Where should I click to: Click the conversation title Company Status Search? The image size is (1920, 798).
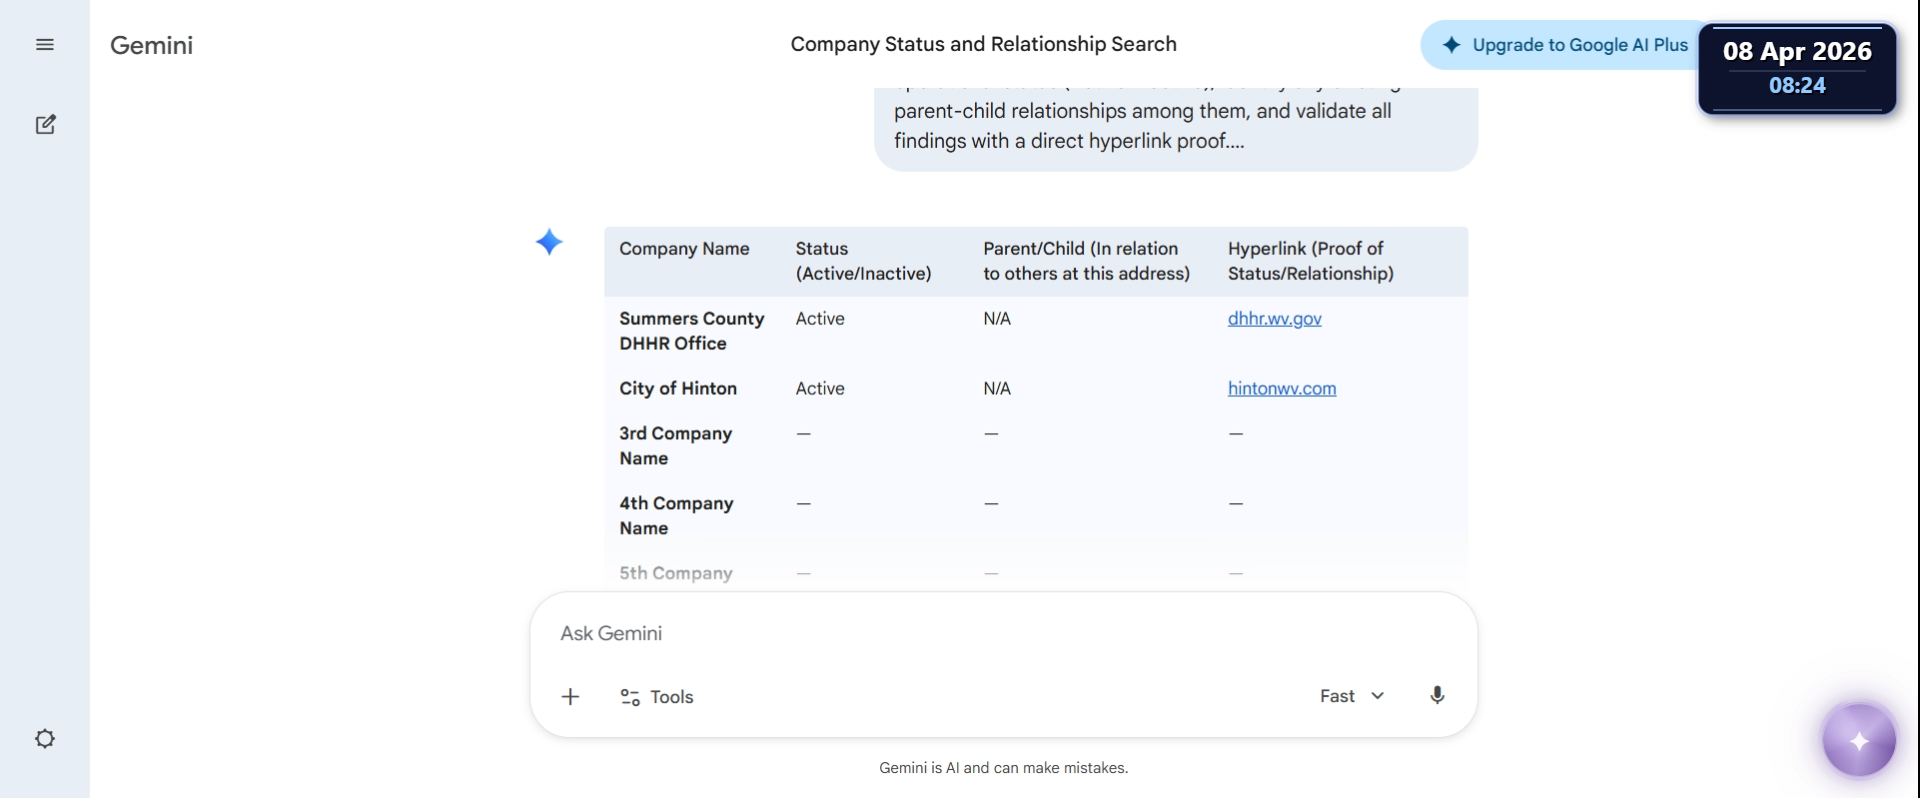pos(983,45)
